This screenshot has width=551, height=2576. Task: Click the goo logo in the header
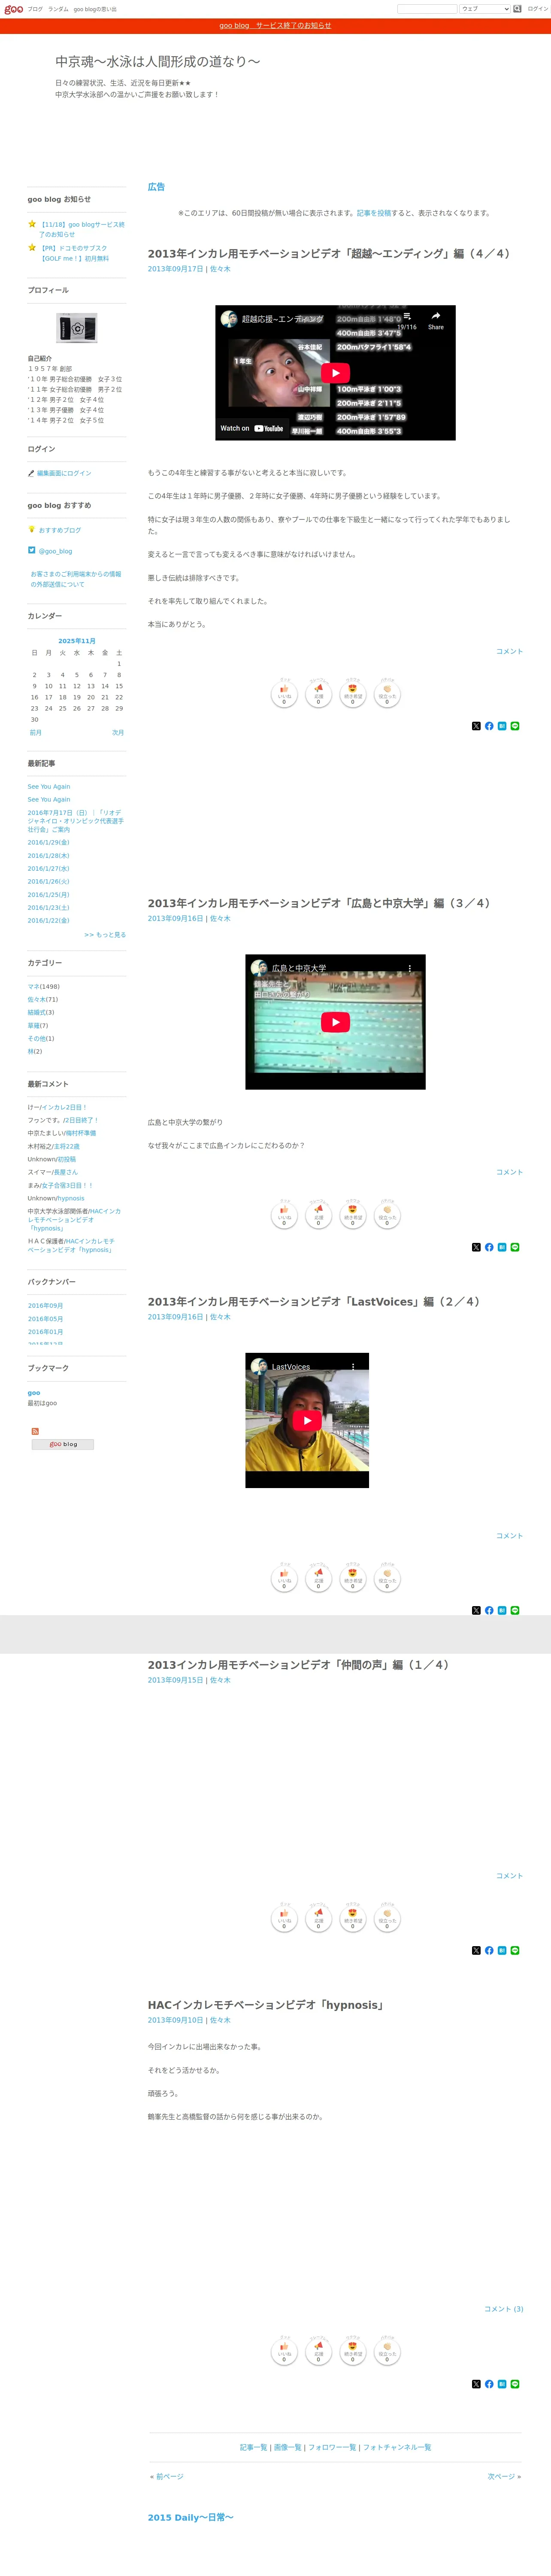pyautogui.click(x=13, y=9)
